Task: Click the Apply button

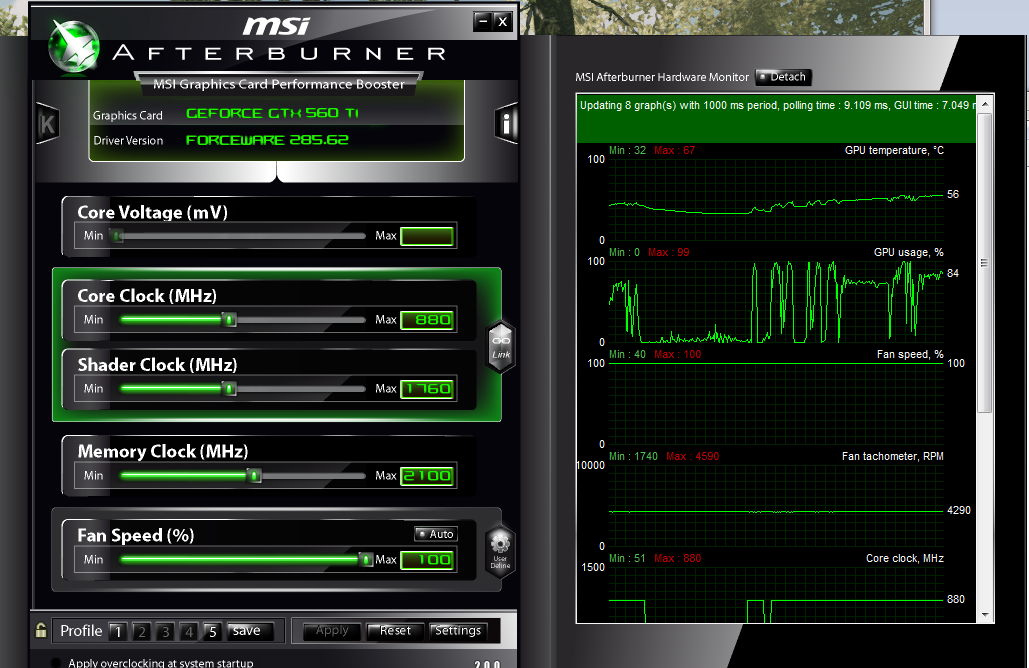Action: [332, 631]
